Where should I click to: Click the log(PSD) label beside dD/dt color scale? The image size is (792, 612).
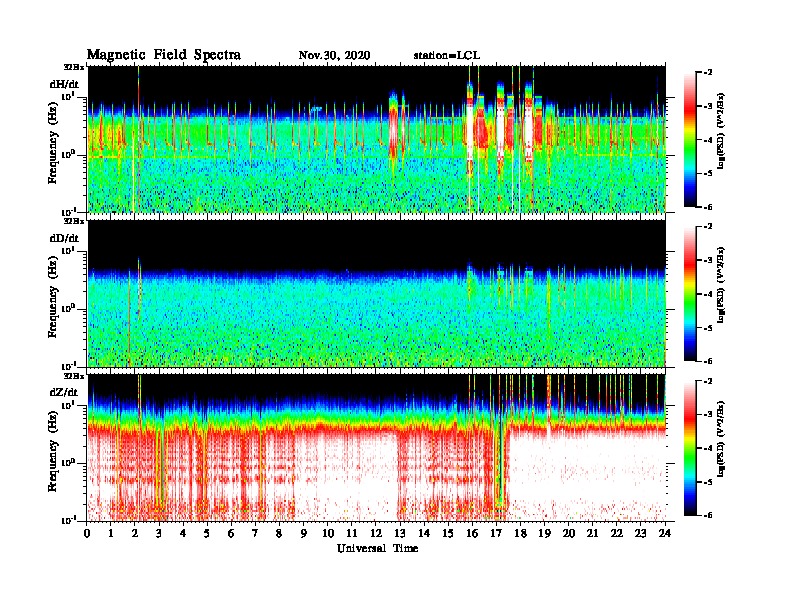(x=721, y=286)
